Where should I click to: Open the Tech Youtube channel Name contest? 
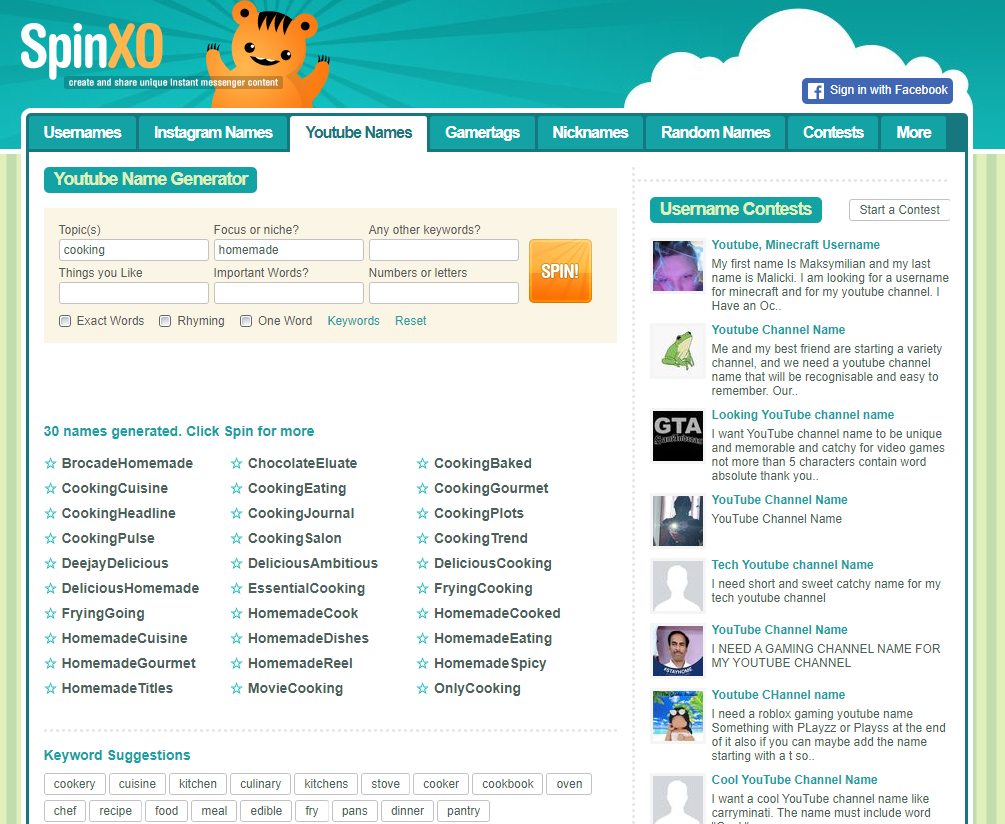792,564
